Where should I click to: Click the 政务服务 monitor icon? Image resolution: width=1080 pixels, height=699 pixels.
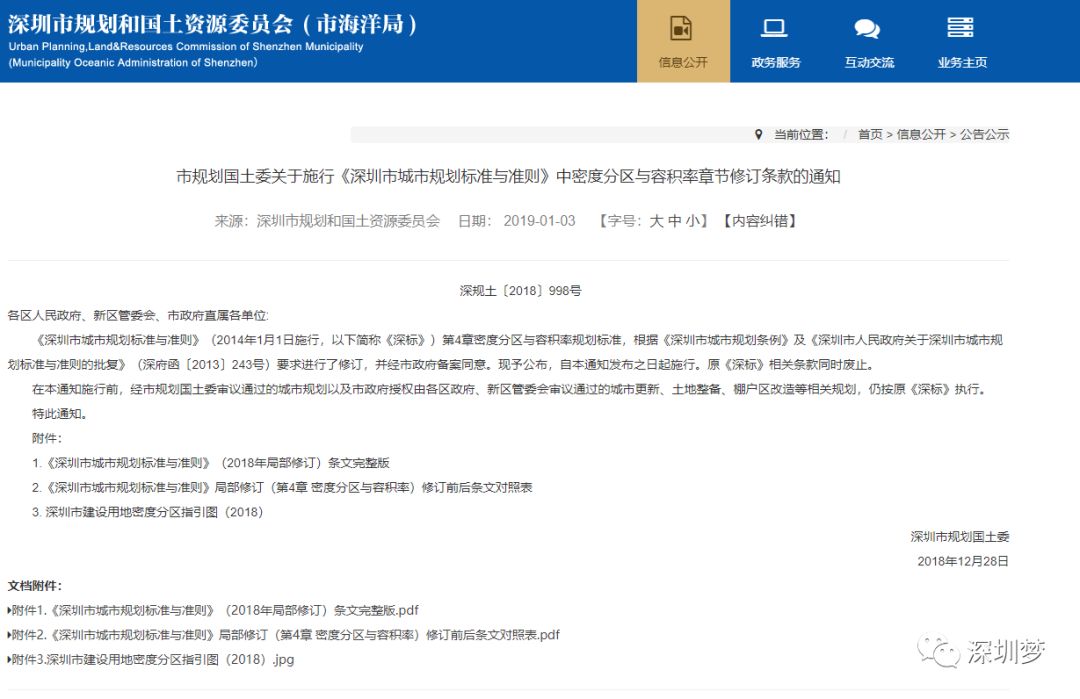click(774, 29)
